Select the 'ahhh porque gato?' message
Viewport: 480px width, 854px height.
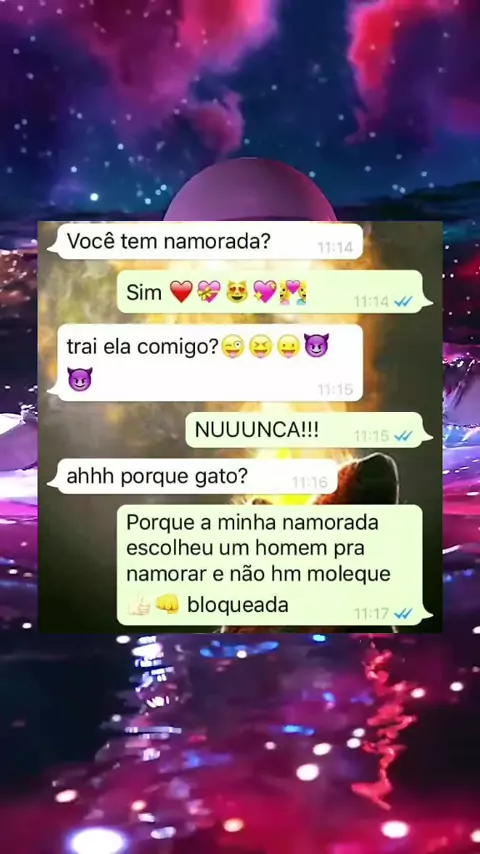click(193, 477)
